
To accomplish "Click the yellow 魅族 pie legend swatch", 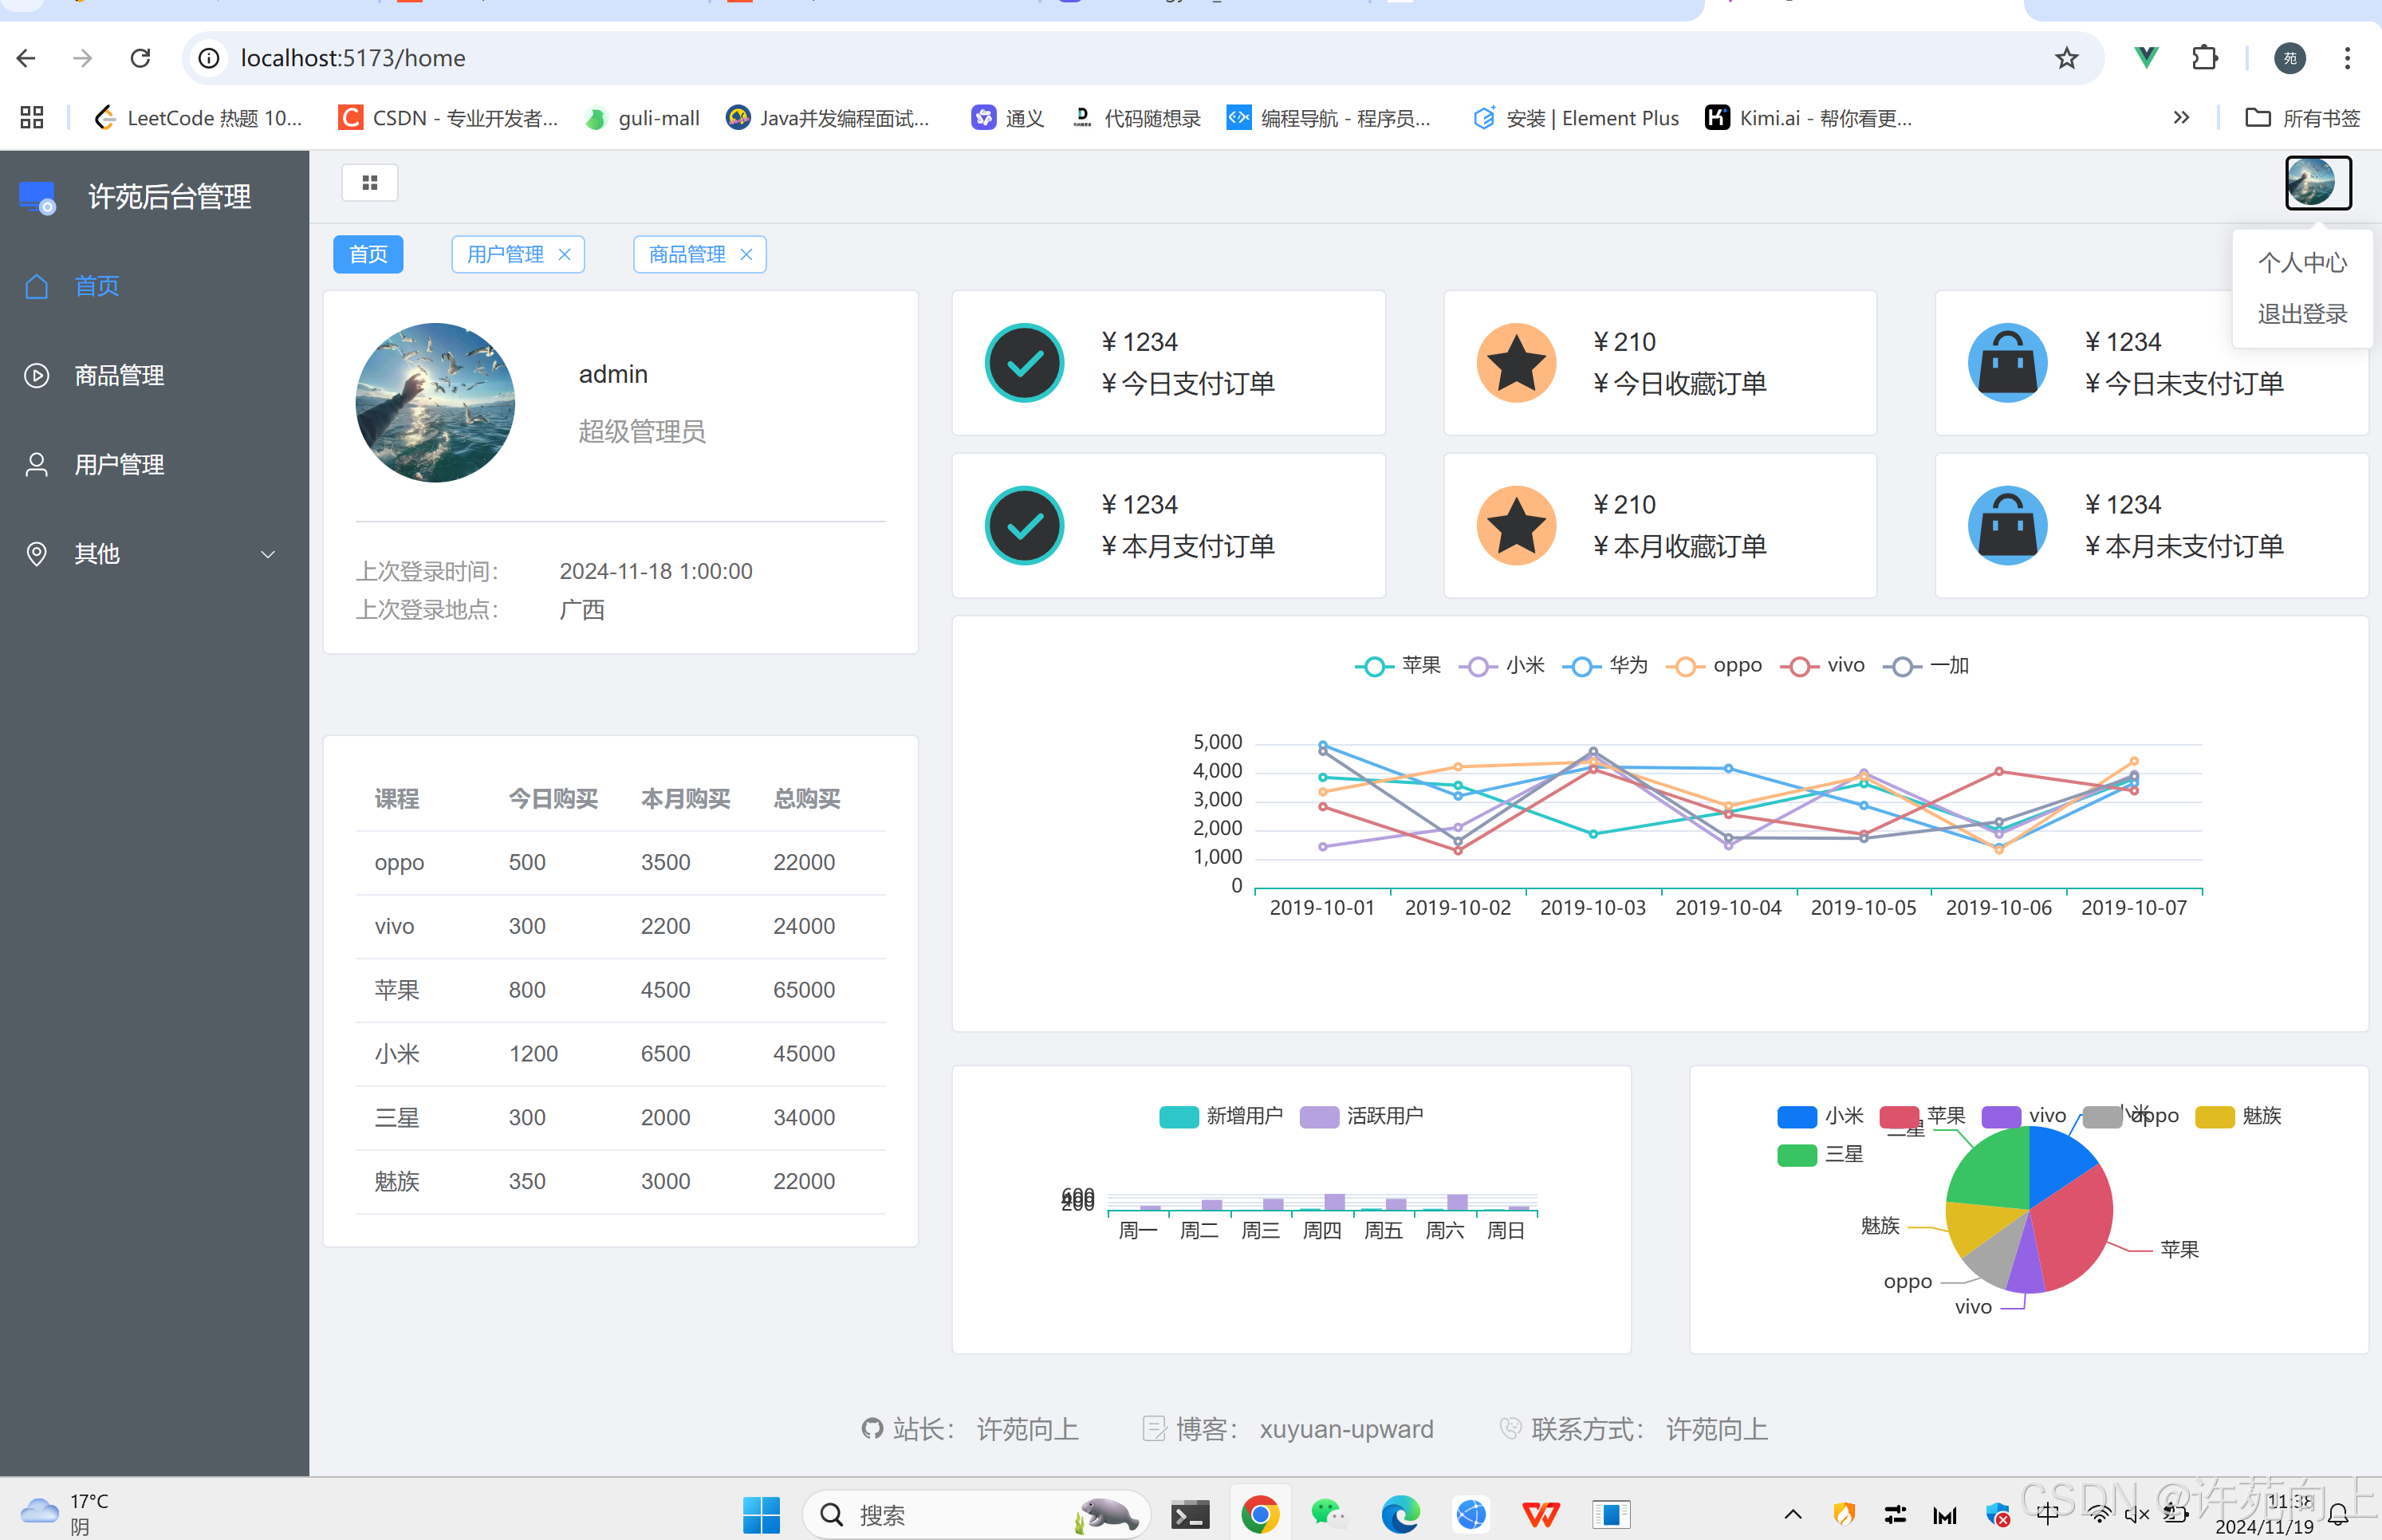I will point(2214,1116).
